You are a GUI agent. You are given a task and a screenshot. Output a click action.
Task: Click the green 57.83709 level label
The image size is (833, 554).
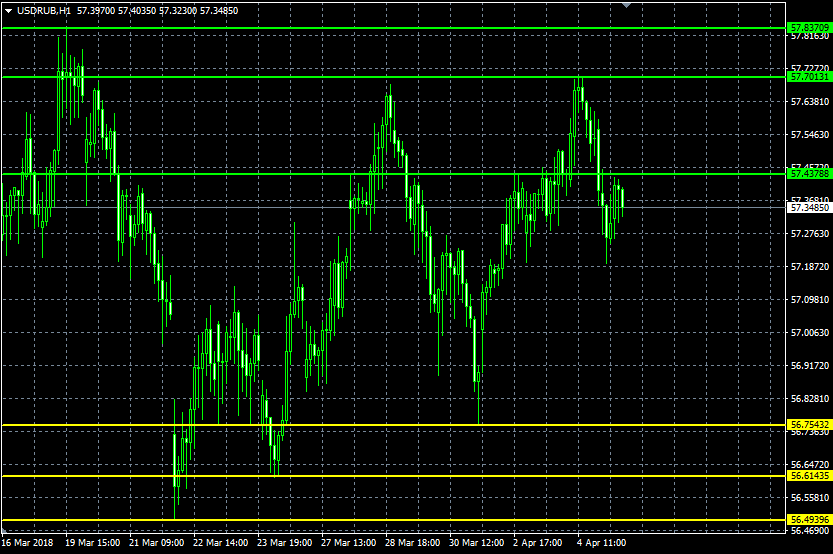point(809,28)
